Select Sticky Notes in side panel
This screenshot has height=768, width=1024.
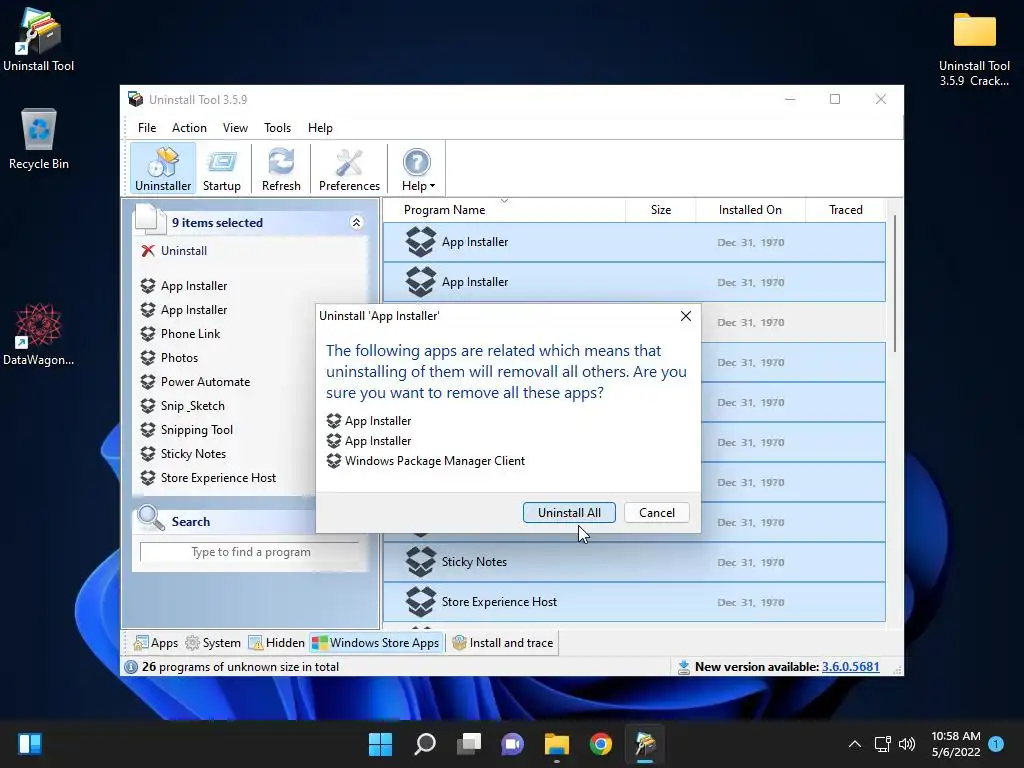pyautogui.click(x=193, y=454)
